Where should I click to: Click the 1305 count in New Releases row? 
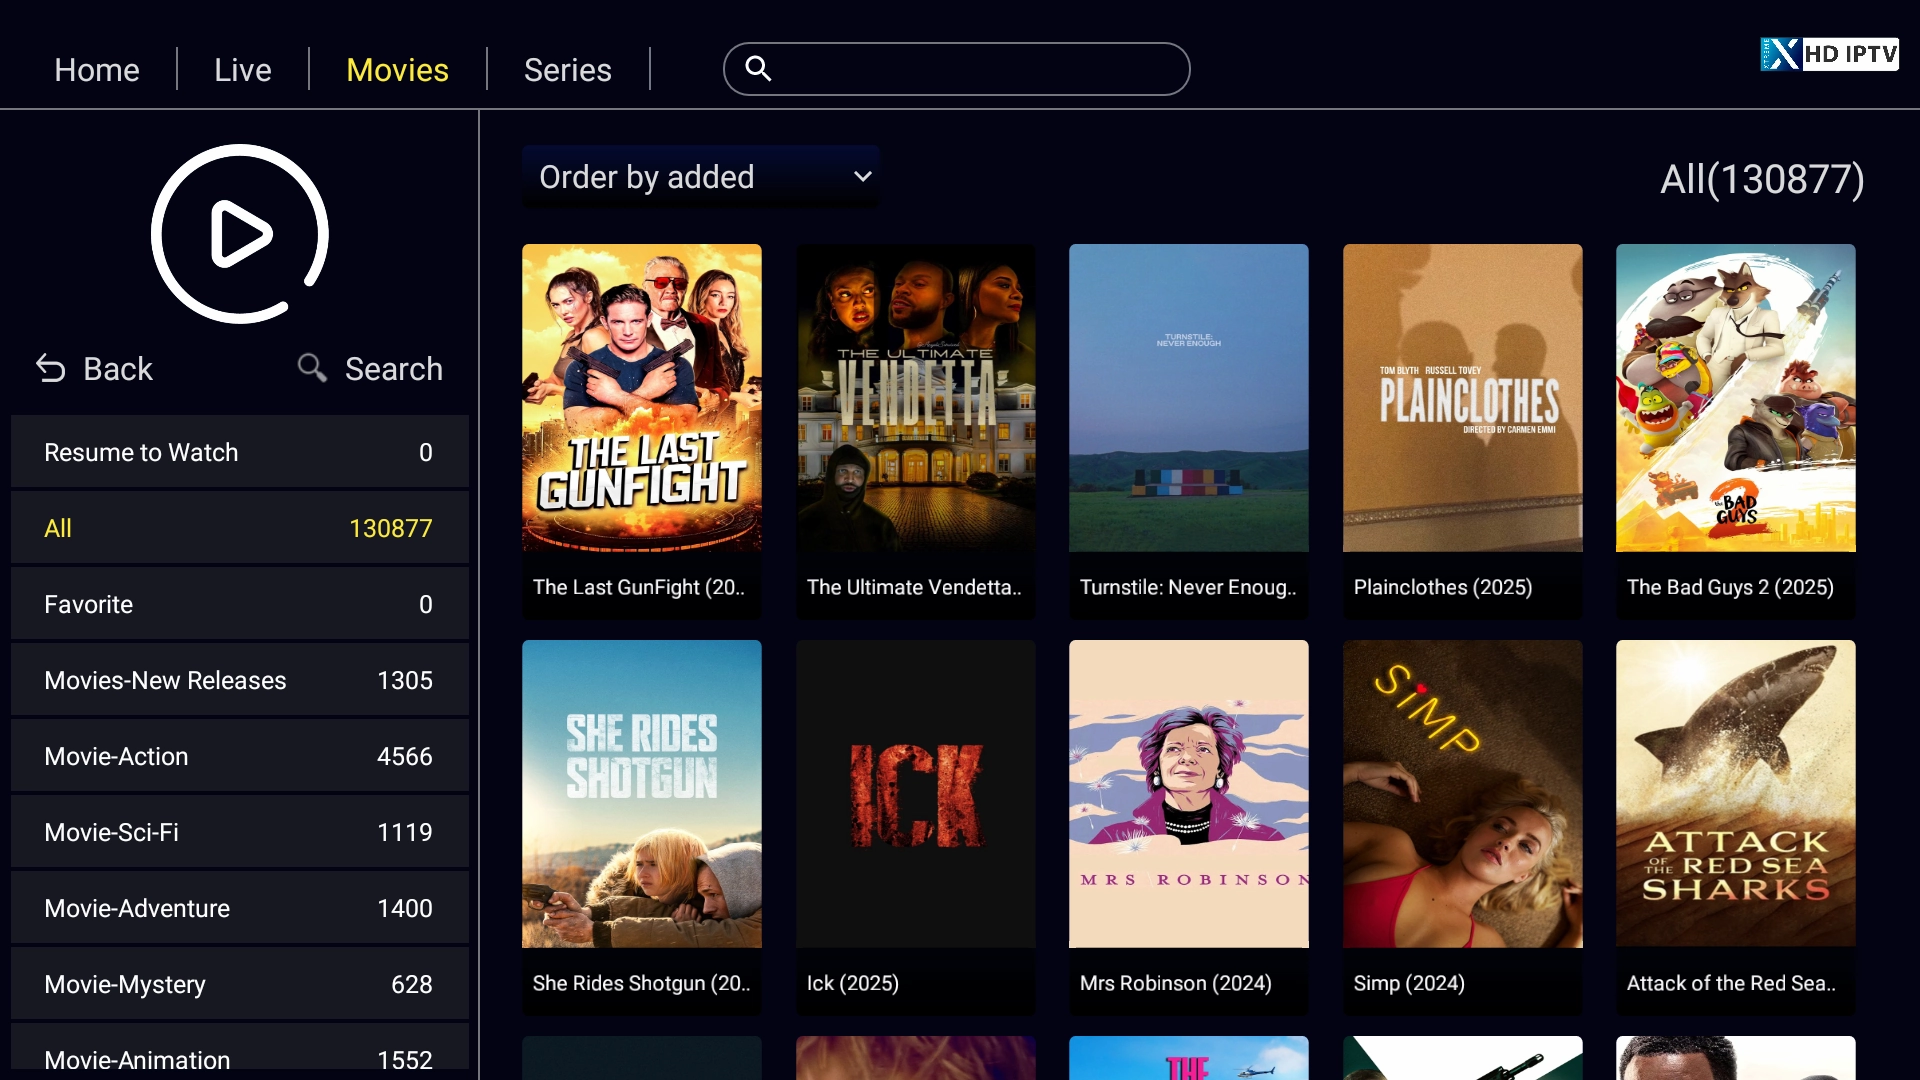click(x=405, y=680)
